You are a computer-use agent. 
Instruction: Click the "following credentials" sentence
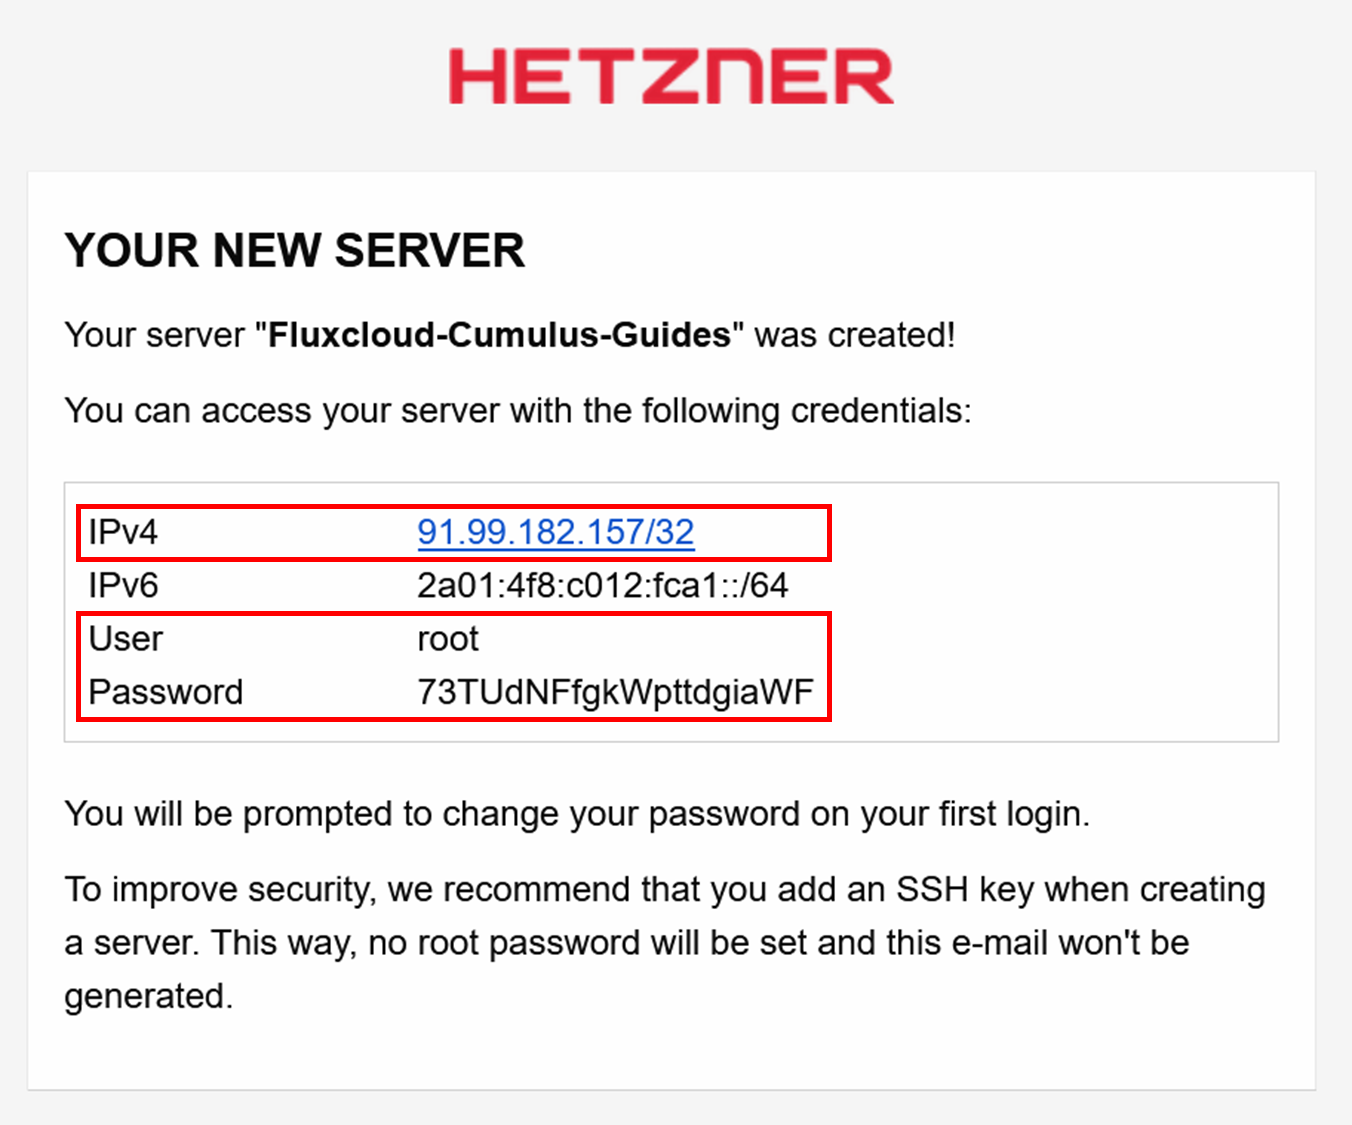[517, 411]
